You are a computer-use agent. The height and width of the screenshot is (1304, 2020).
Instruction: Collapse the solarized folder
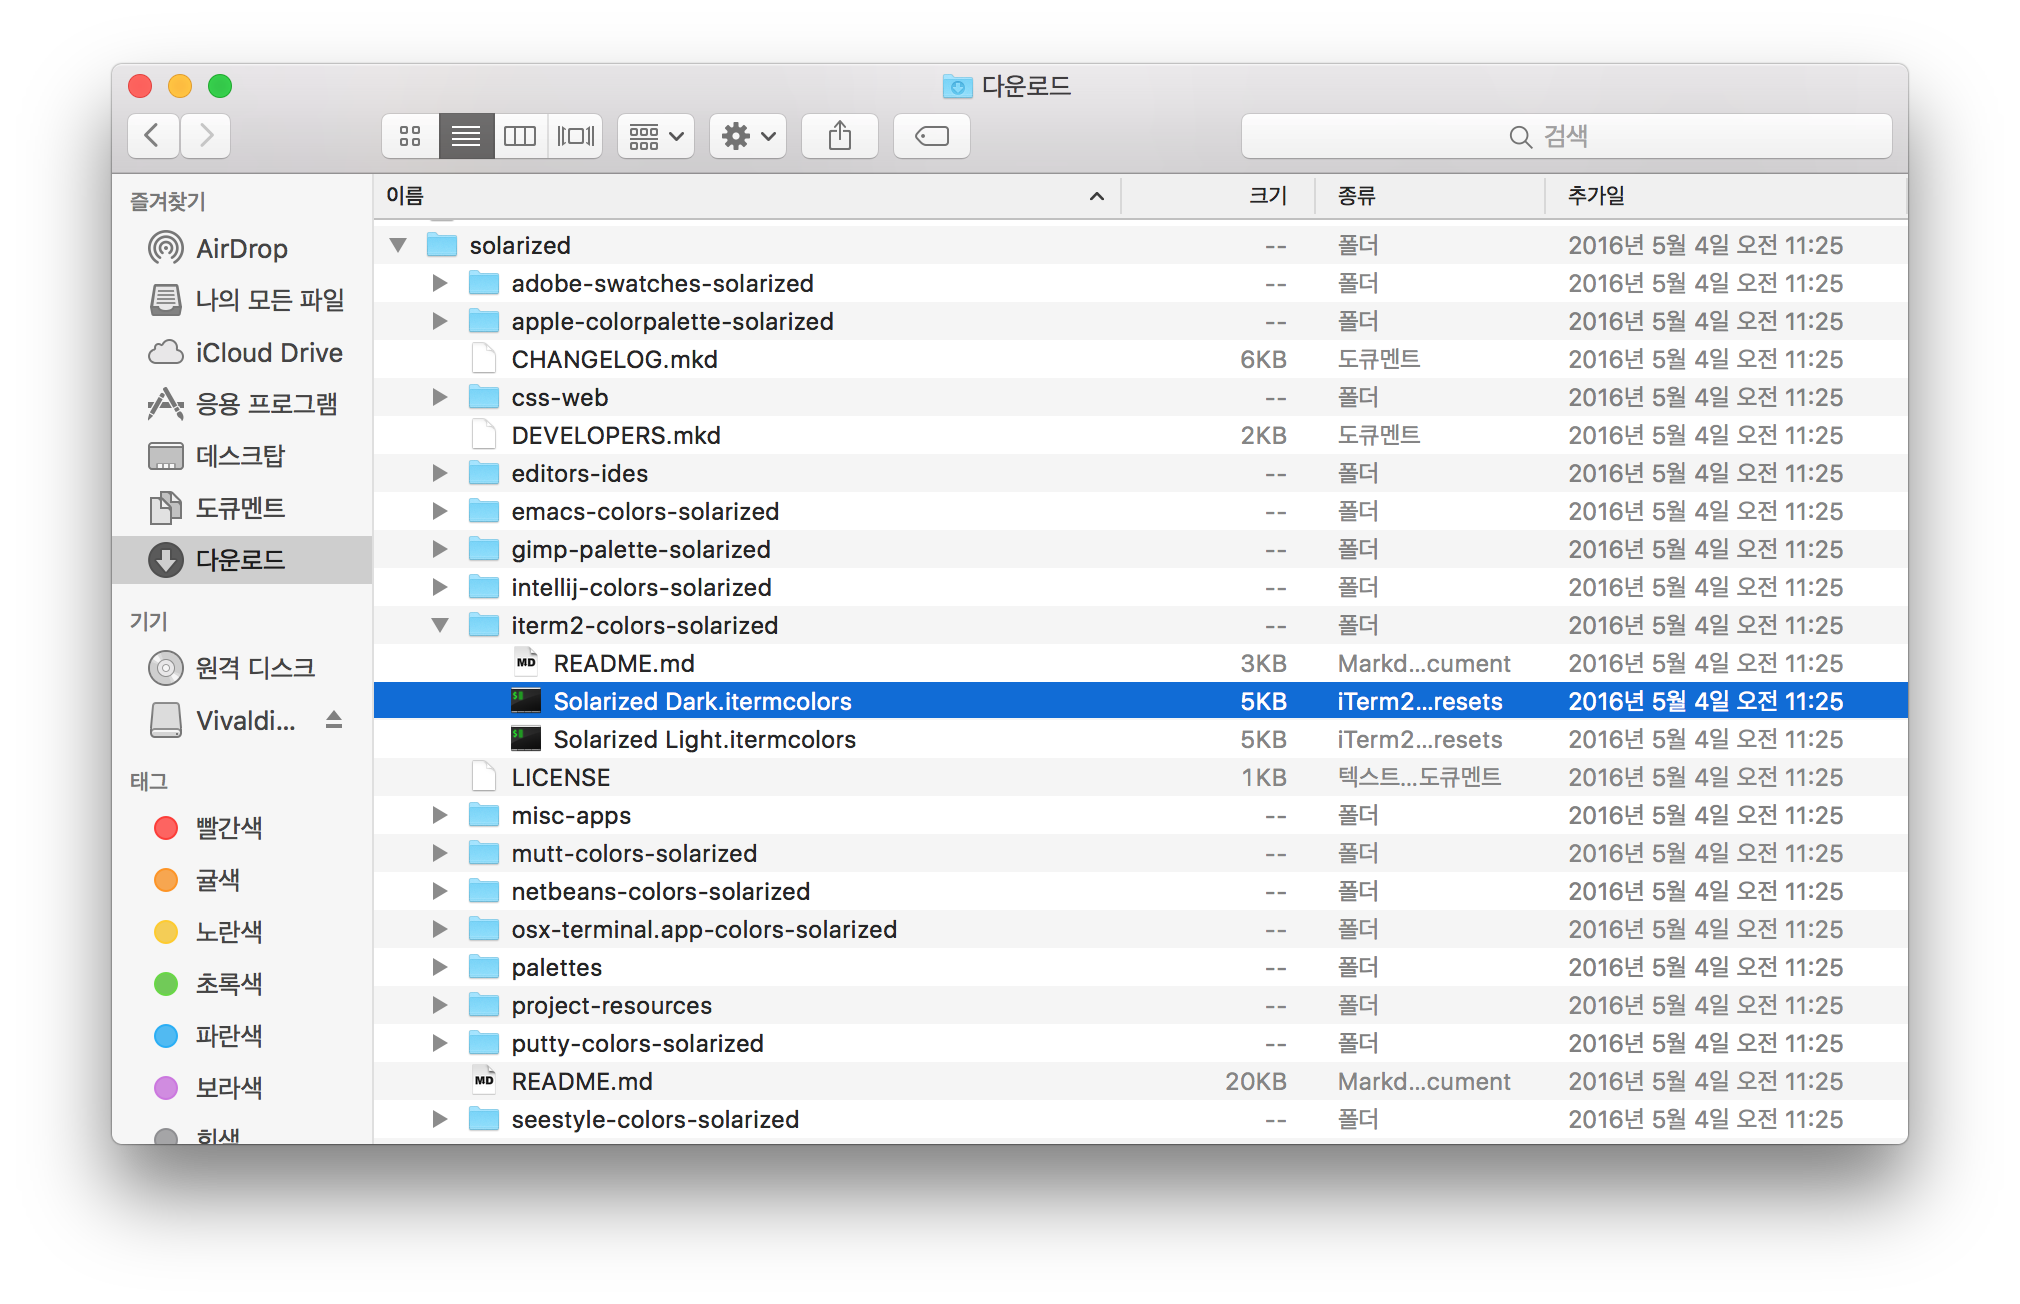[x=398, y=245]
